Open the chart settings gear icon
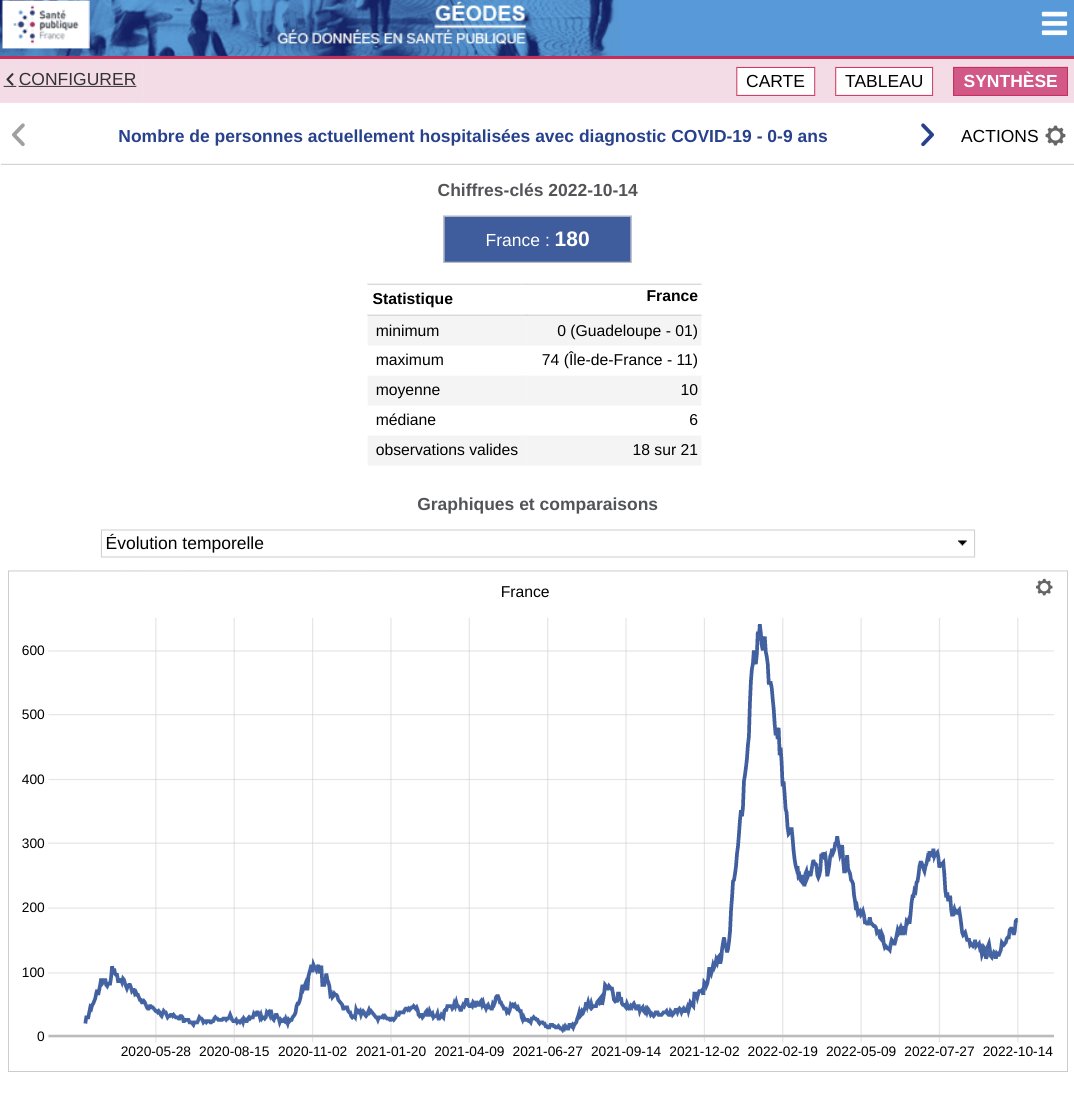Screen dimensions: 1074x1096 tap(1044, 587)
